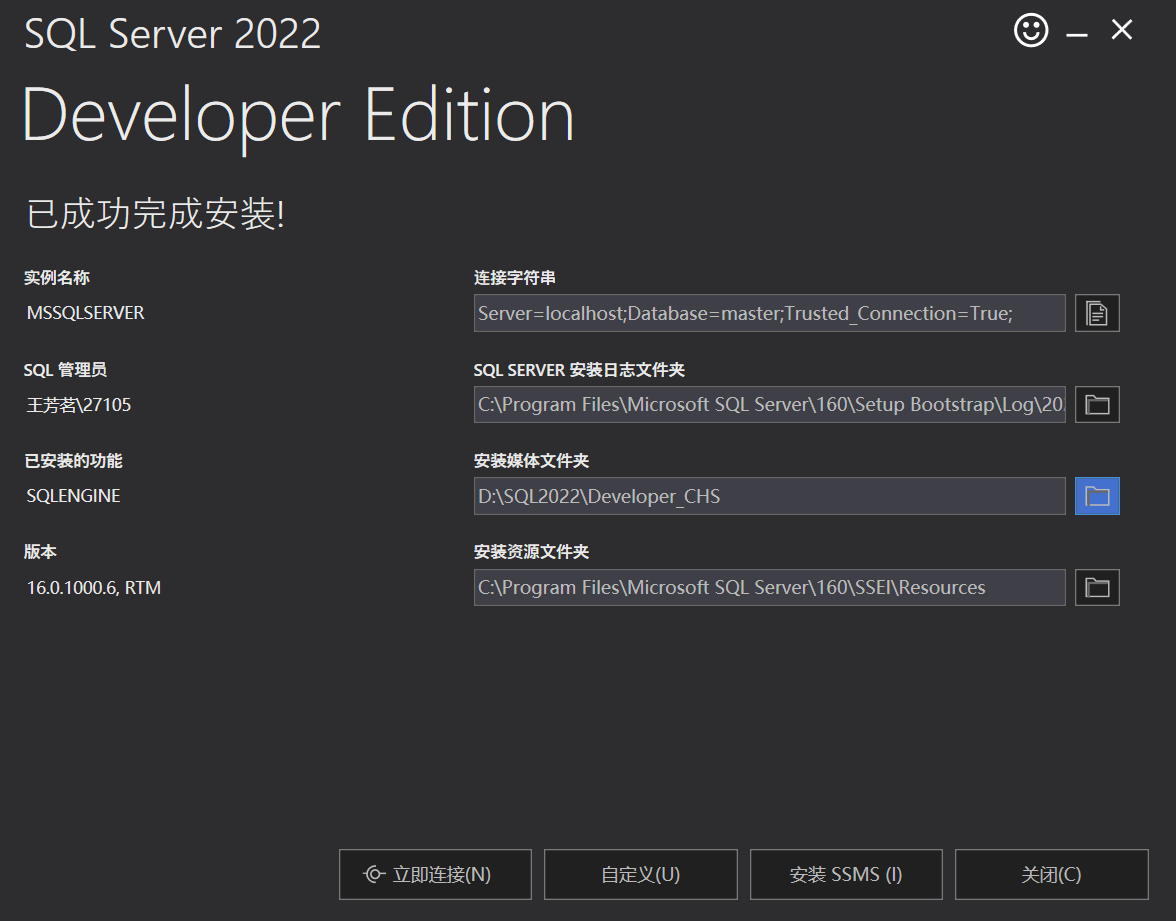Select the D:\SQL2022\Developer_CHS path field

[x=770, y=496]
